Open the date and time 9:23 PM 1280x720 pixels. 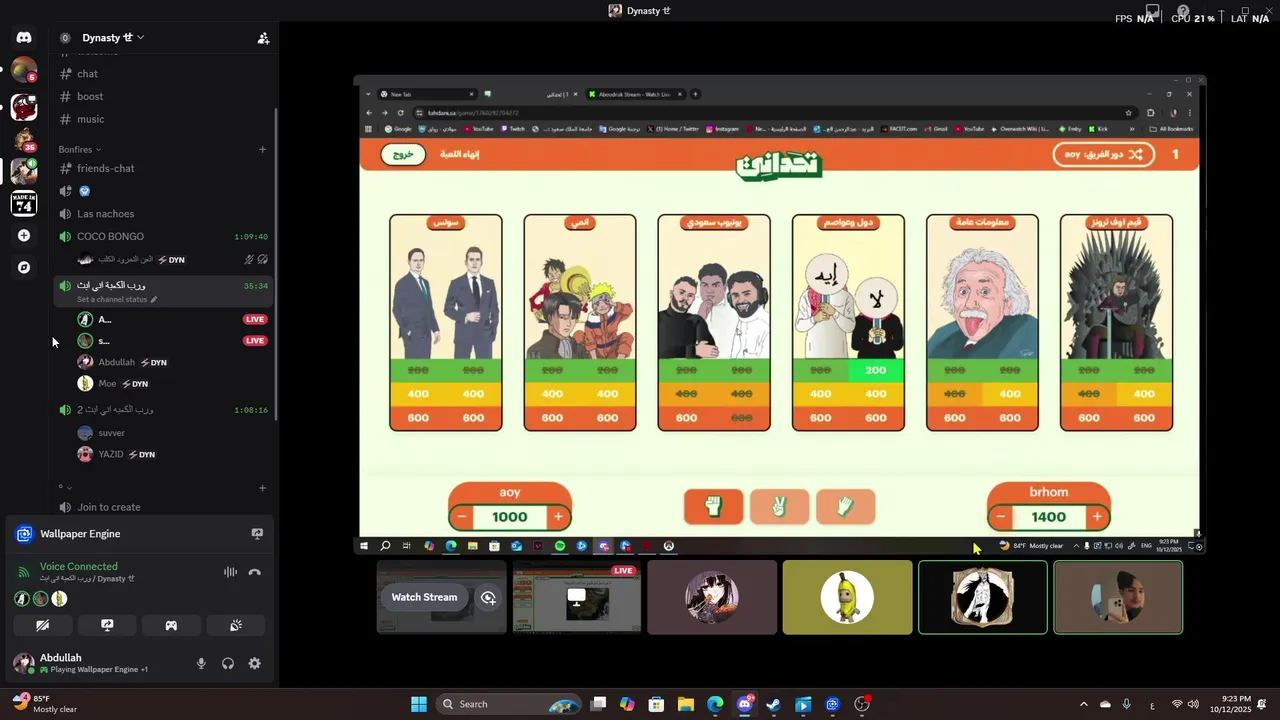[x=1230, y=704]
